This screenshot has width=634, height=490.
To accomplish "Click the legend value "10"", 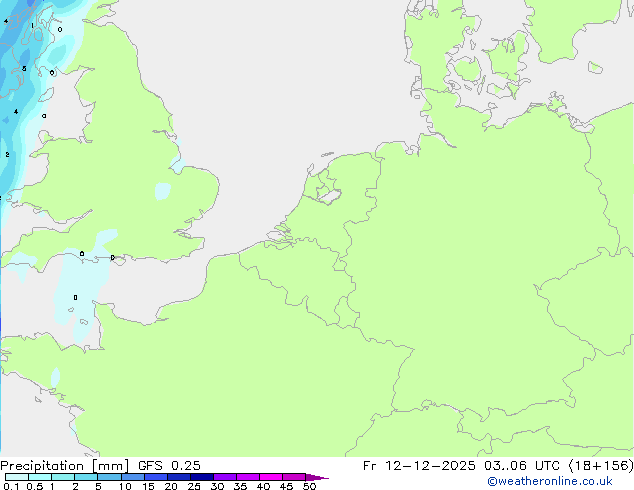I will (125, 486).
